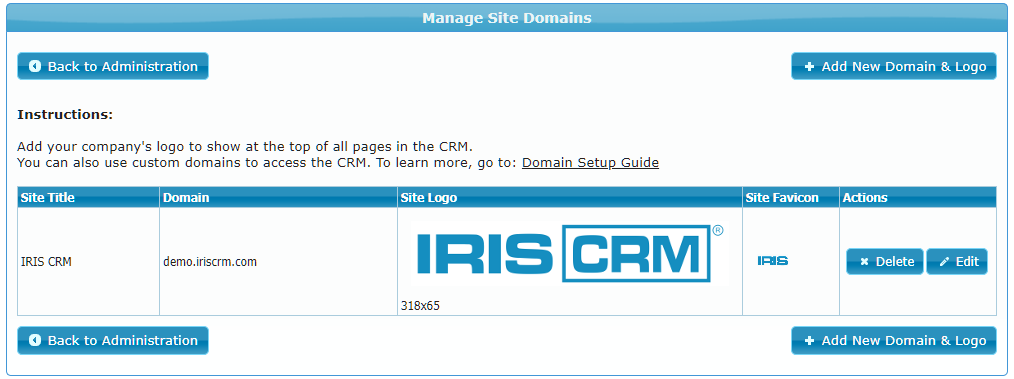Viewport: 1014px width, 379px height.
Task: Click the Site Logo column header
Action: [570, 197]
